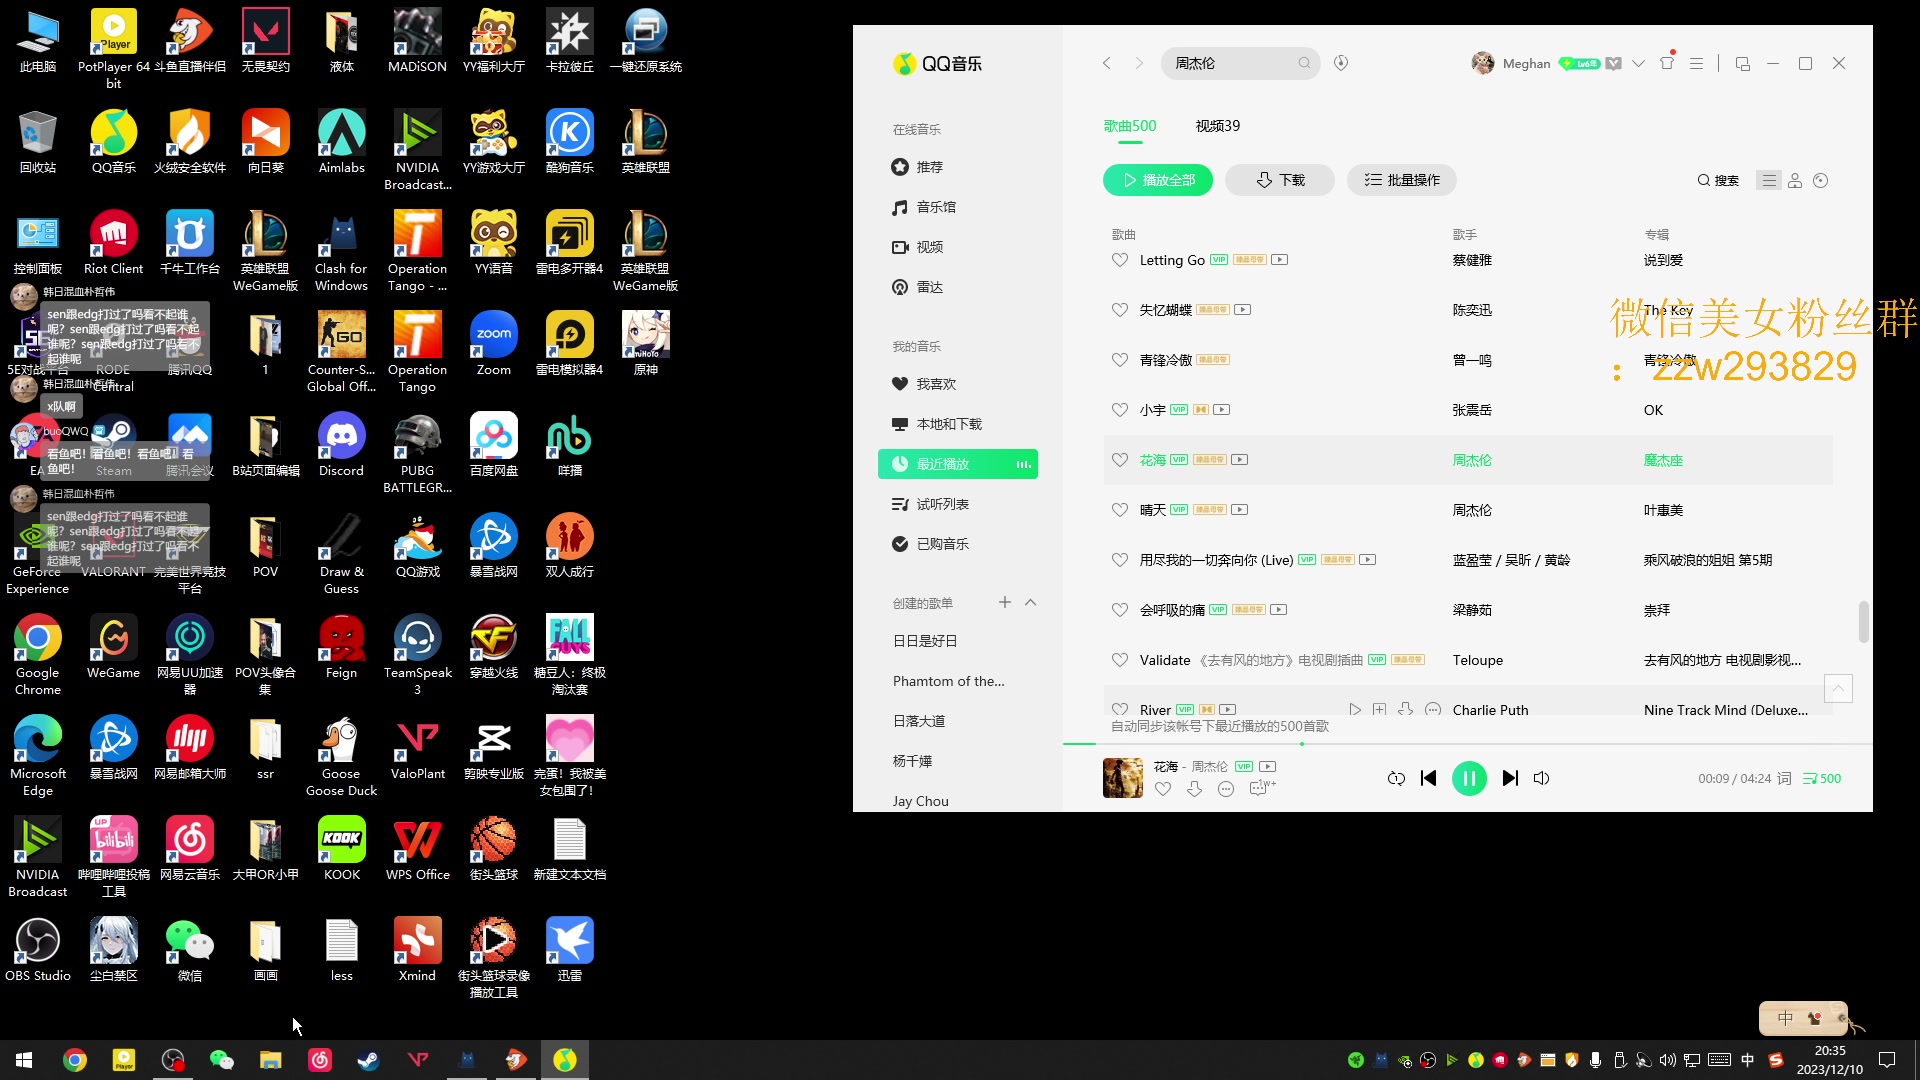Open the music recognition (listen) icon
1920x1080 pixels.
pyautogui.click(x=1341, y=63)
